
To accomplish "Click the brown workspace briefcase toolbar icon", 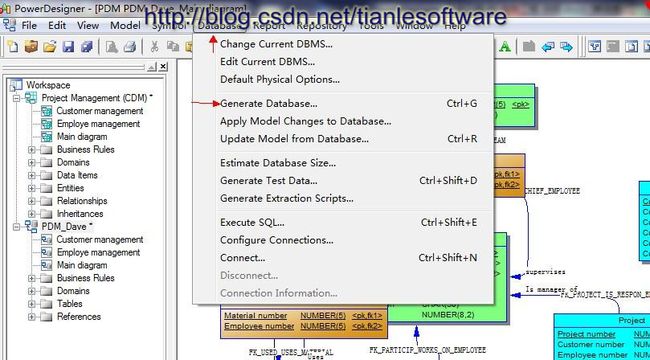I will 31,46.
